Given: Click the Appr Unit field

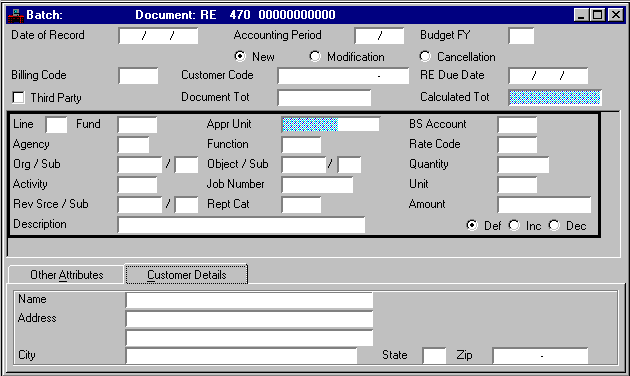Looking at the screenshot, I should (x=330, y=125).
